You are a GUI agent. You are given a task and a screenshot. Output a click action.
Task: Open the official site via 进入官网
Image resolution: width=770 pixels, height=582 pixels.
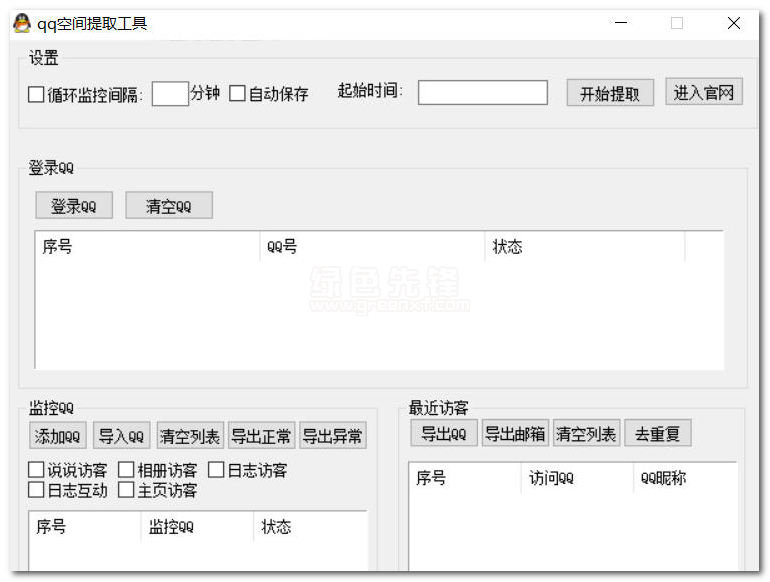click(x=704, y=91)
